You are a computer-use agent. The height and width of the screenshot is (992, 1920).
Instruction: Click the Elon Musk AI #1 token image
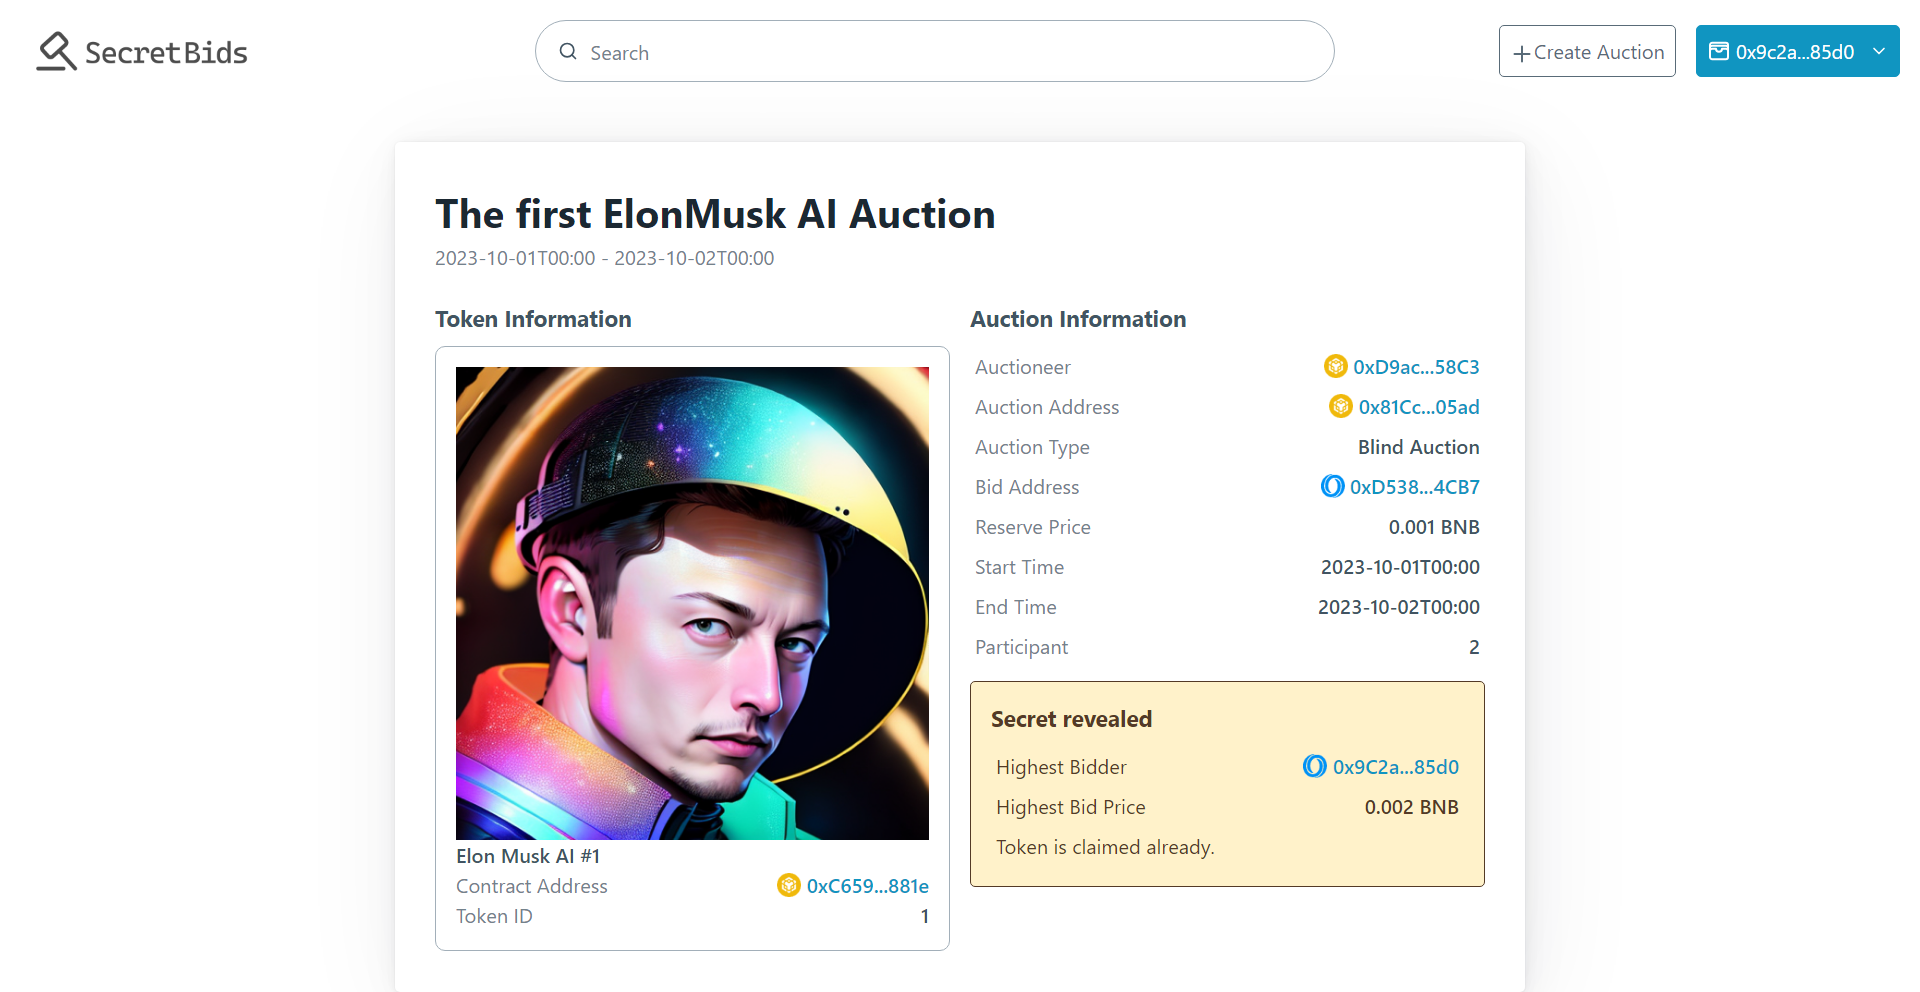pyautogui.click(x=692, y=603)
